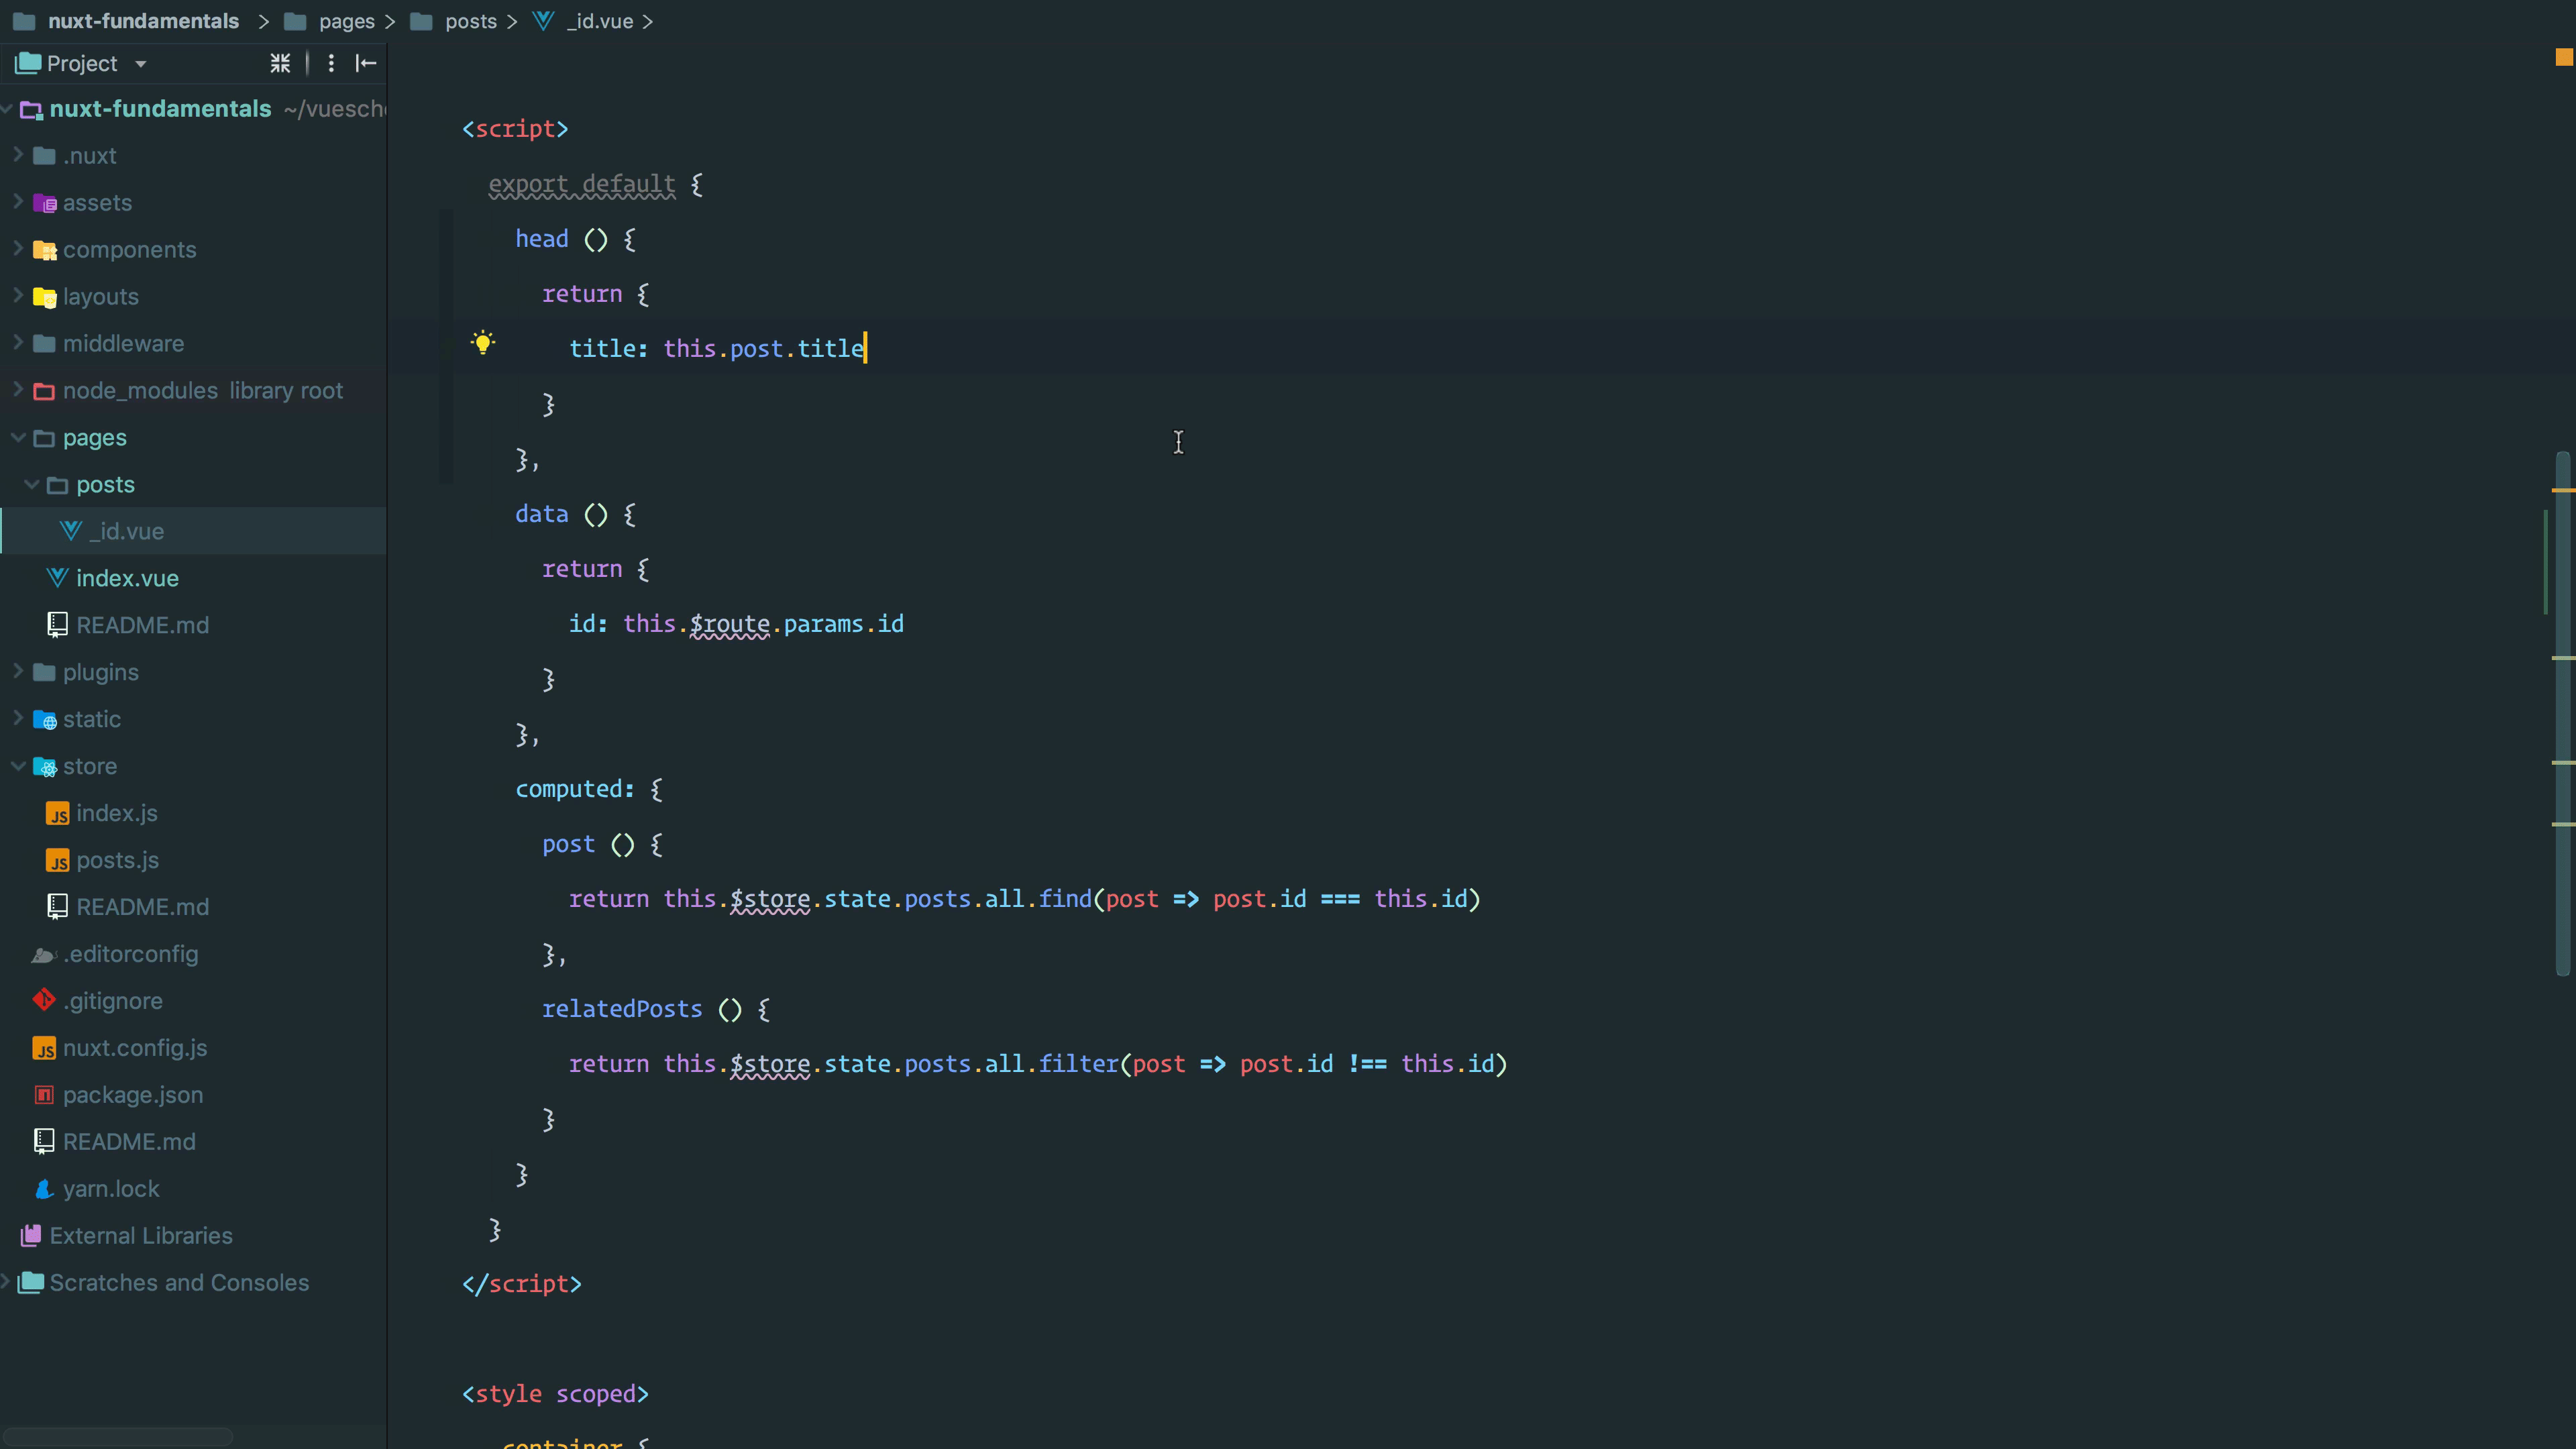Viewport: 2576px width, 1449px height.
Task: Open Project panel options (three dots)
Action: 331,64
